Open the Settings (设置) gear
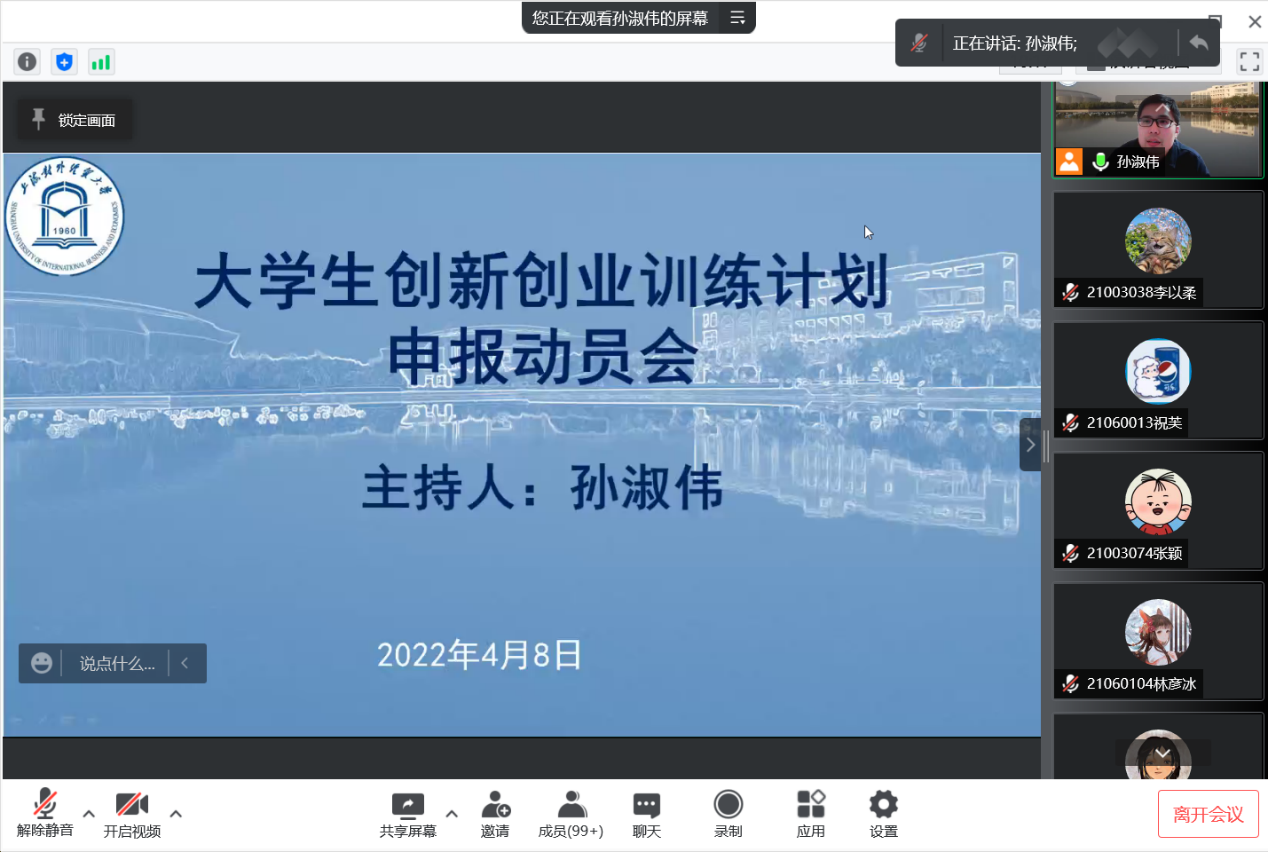This screenshot has height=852, width=1268. click(883, 814)
